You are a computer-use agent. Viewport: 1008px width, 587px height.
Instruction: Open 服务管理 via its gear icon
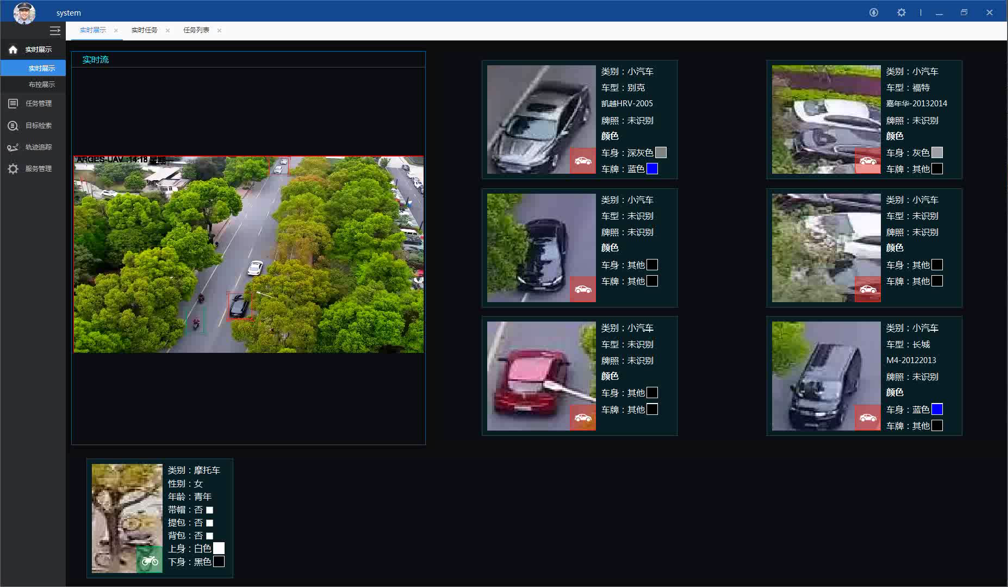13,169
